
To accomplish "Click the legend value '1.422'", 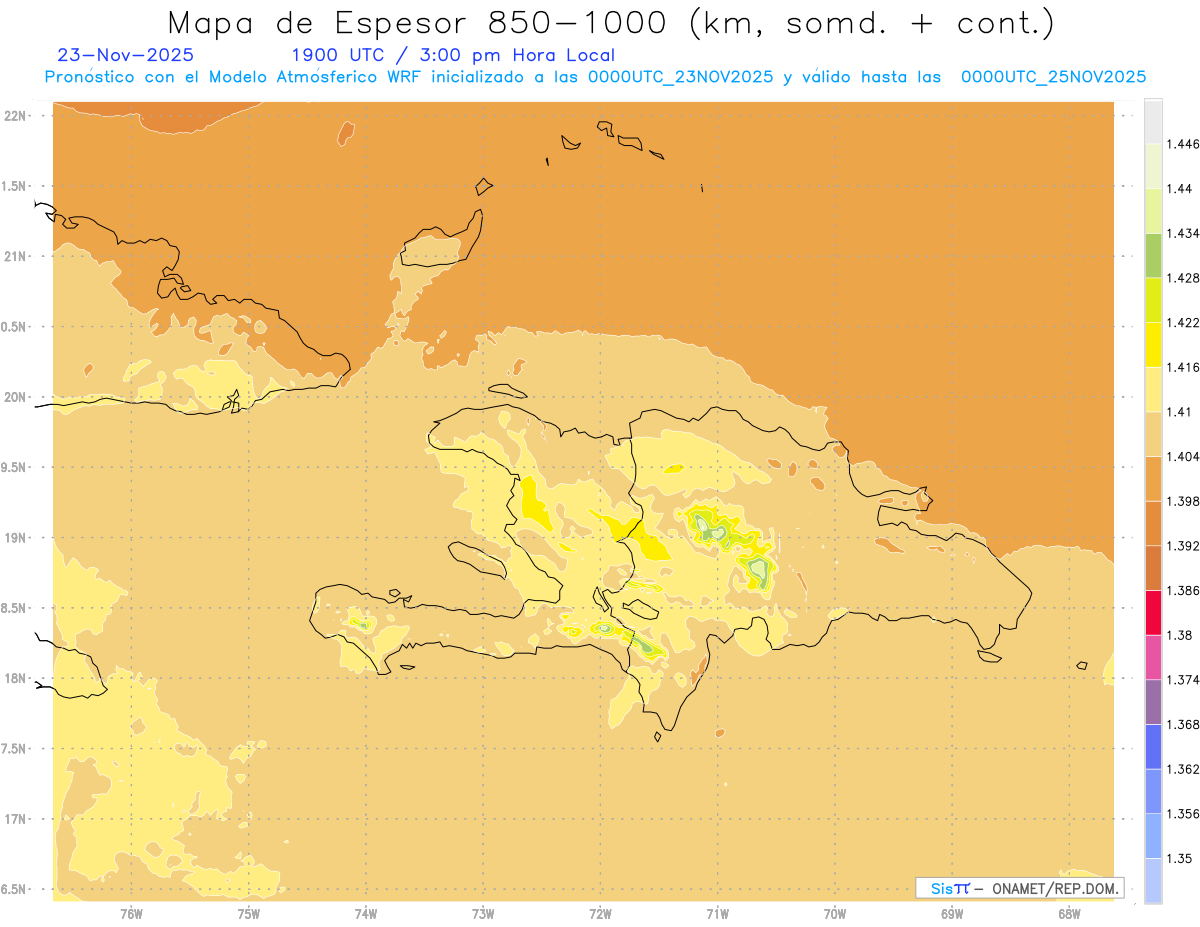I will tap(1183, 322).
